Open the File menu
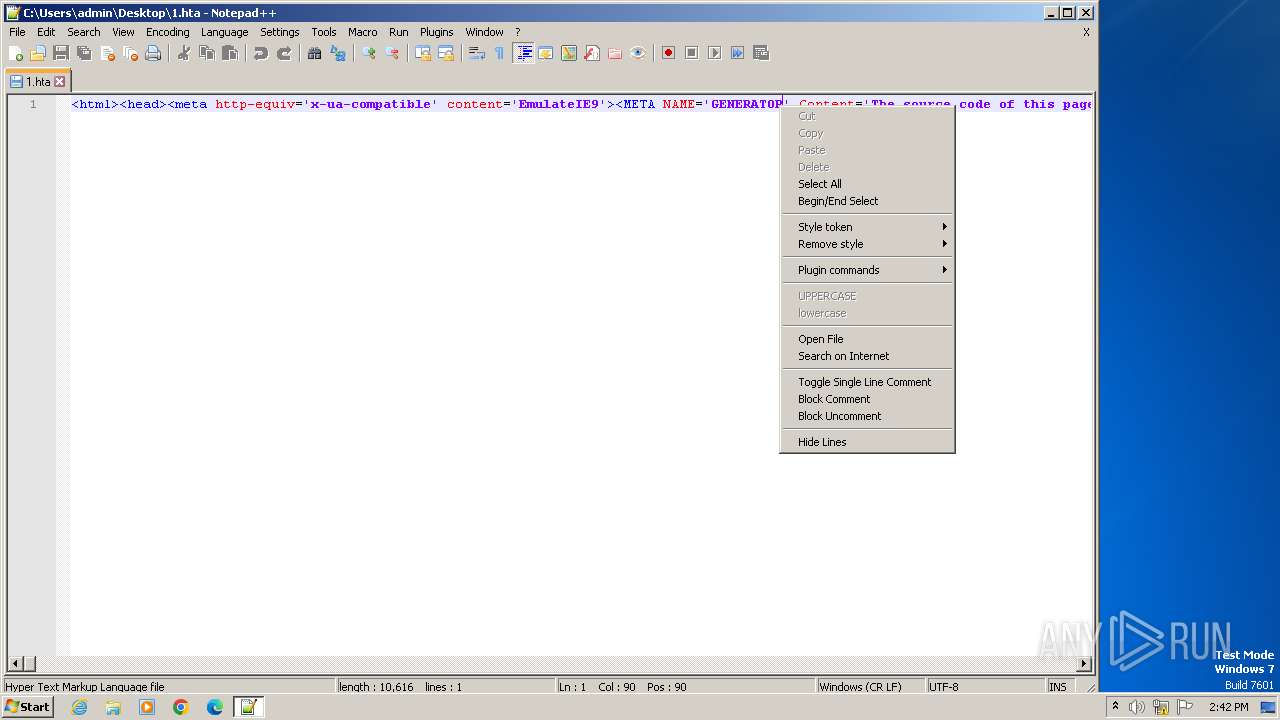This screenshot has width=1280, height=720. click(17, 32)
